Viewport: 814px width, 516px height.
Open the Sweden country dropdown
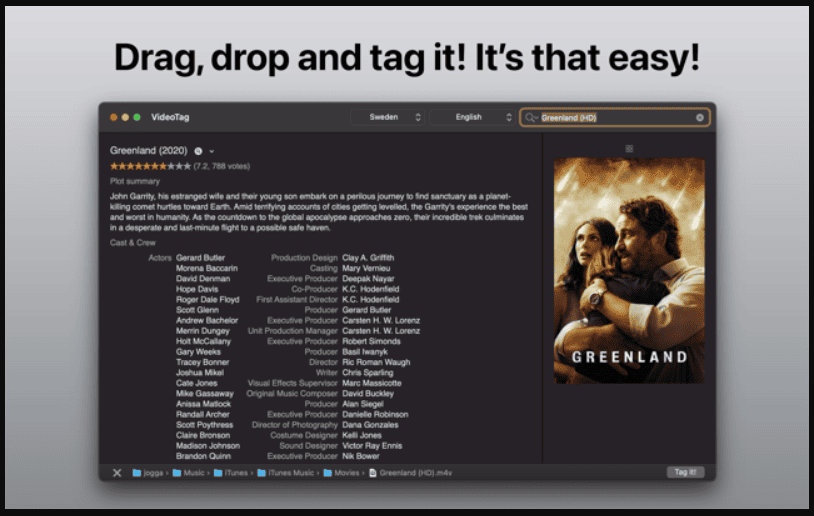coord(388,117)
